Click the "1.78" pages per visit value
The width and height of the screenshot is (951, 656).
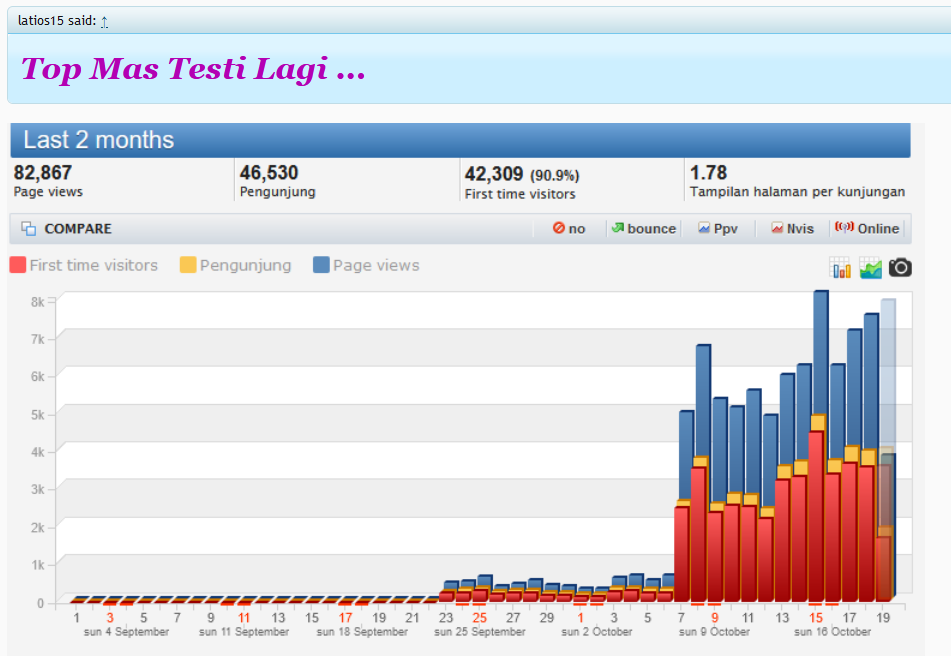tap(708, 173)
